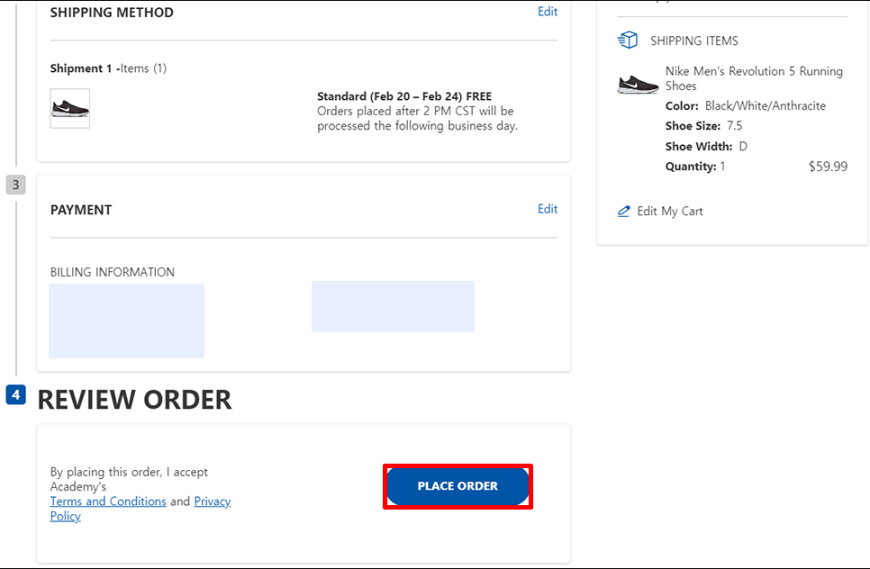
Task: Open the Privacy Policy link
Action: pyautogui.click(x=140, y=509)
